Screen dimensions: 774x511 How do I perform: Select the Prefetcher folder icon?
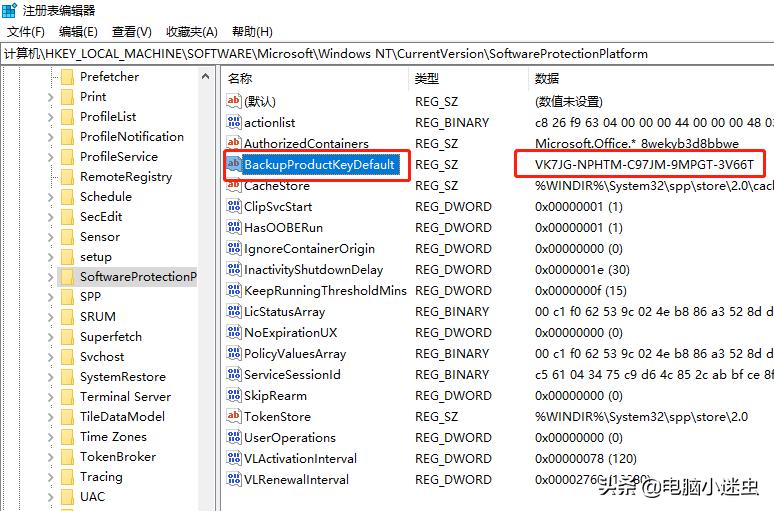click(67, 77)
